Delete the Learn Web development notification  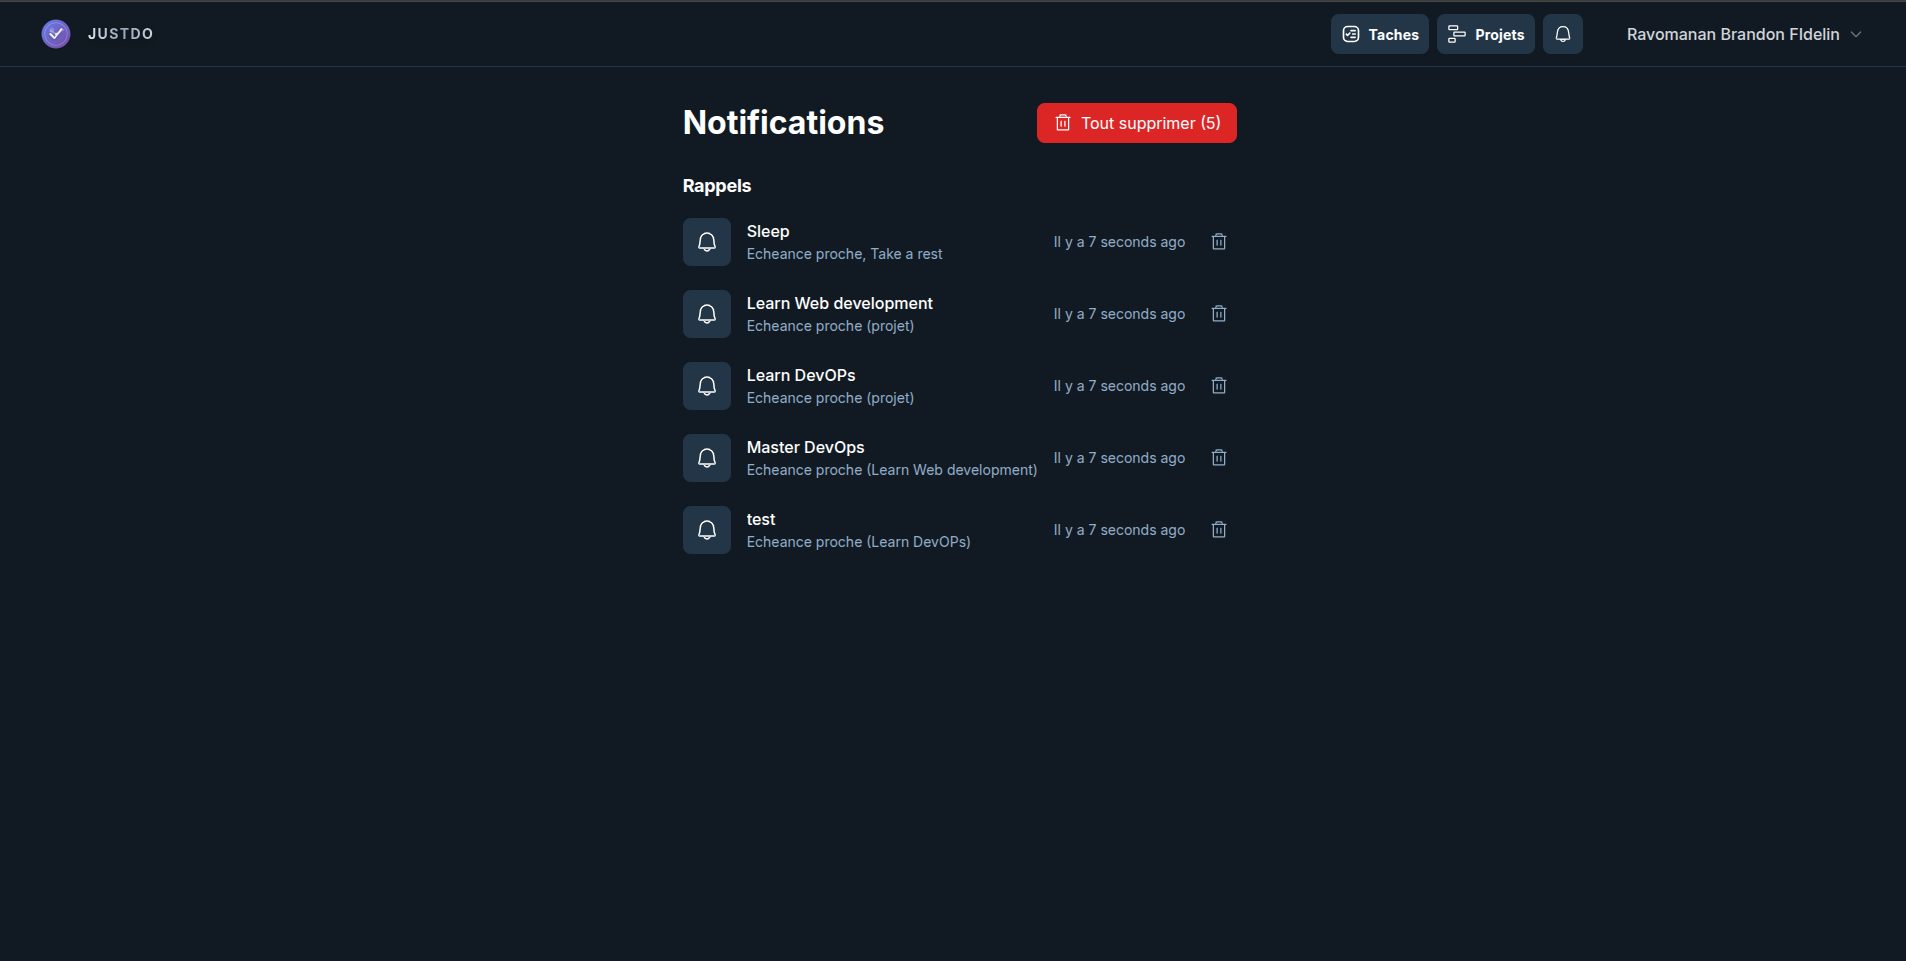[x=1218, y=314]
